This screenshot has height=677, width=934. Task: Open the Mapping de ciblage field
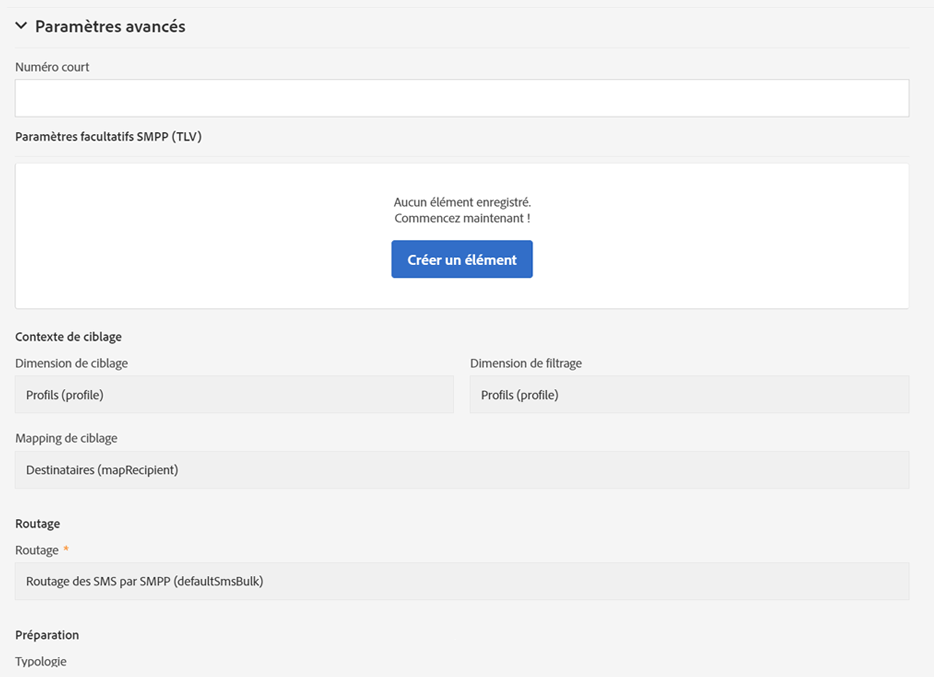(x=461, y=469)
